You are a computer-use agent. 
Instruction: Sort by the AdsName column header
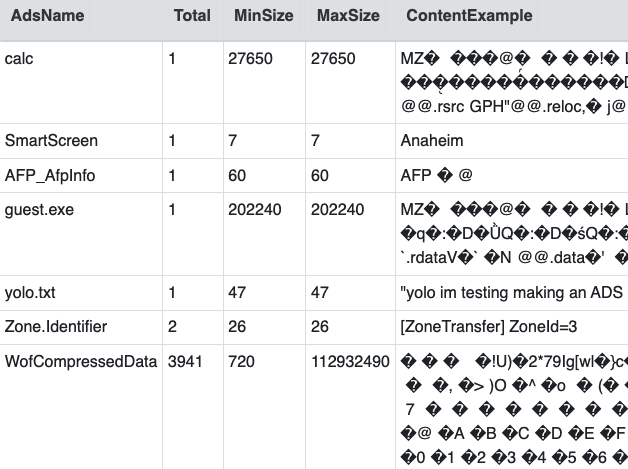click(x=48, y=16)
